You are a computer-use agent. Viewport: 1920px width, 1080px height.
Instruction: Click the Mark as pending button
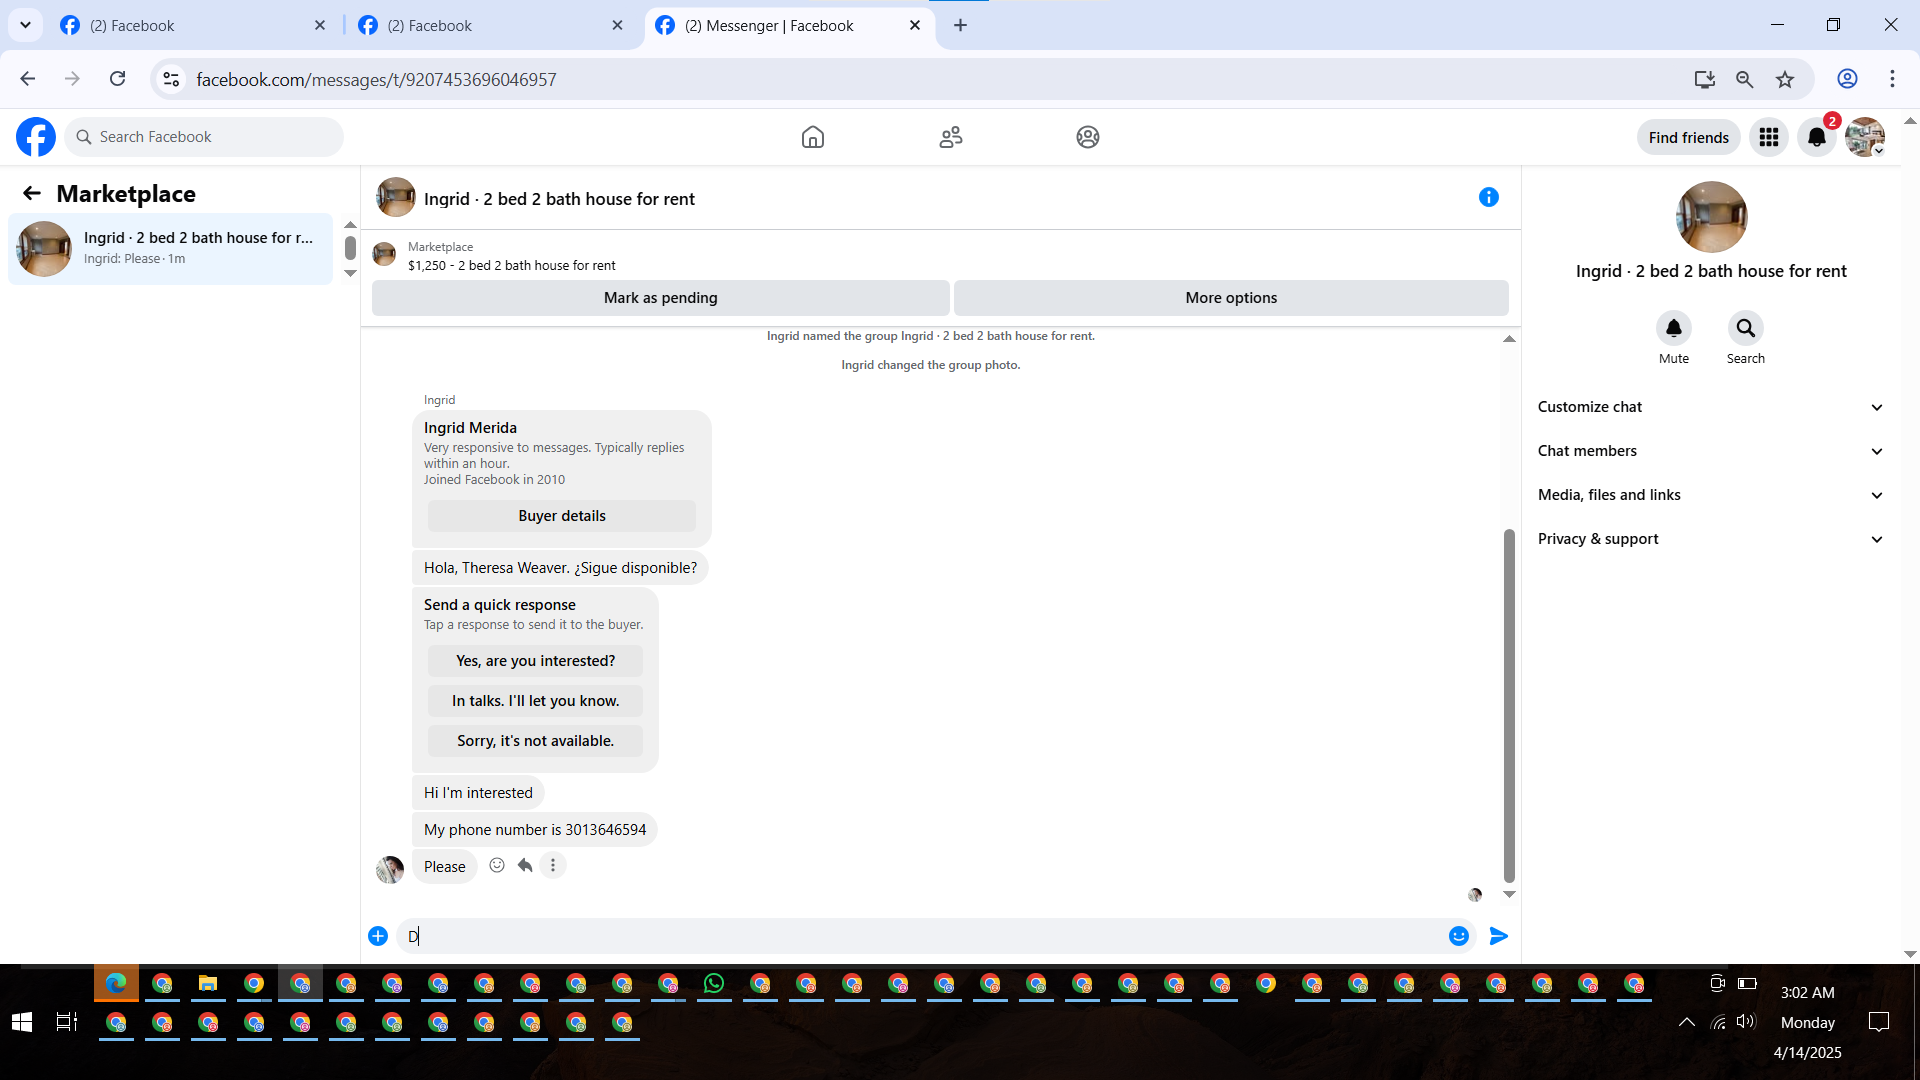660,298
